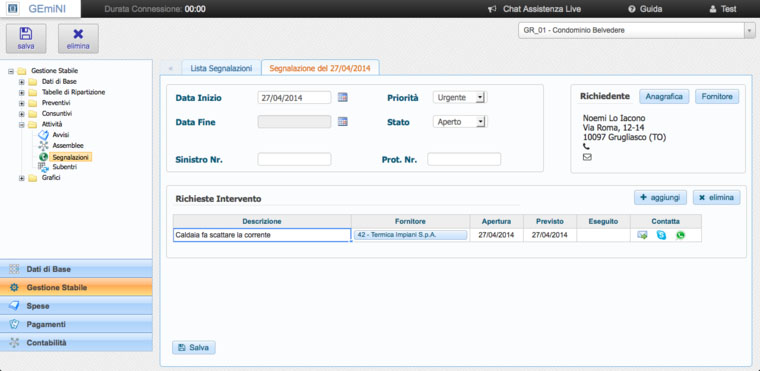Click the Fornitore column header
Image resolution: width=760 pixels, height=371 pixels.
(410, 221)
